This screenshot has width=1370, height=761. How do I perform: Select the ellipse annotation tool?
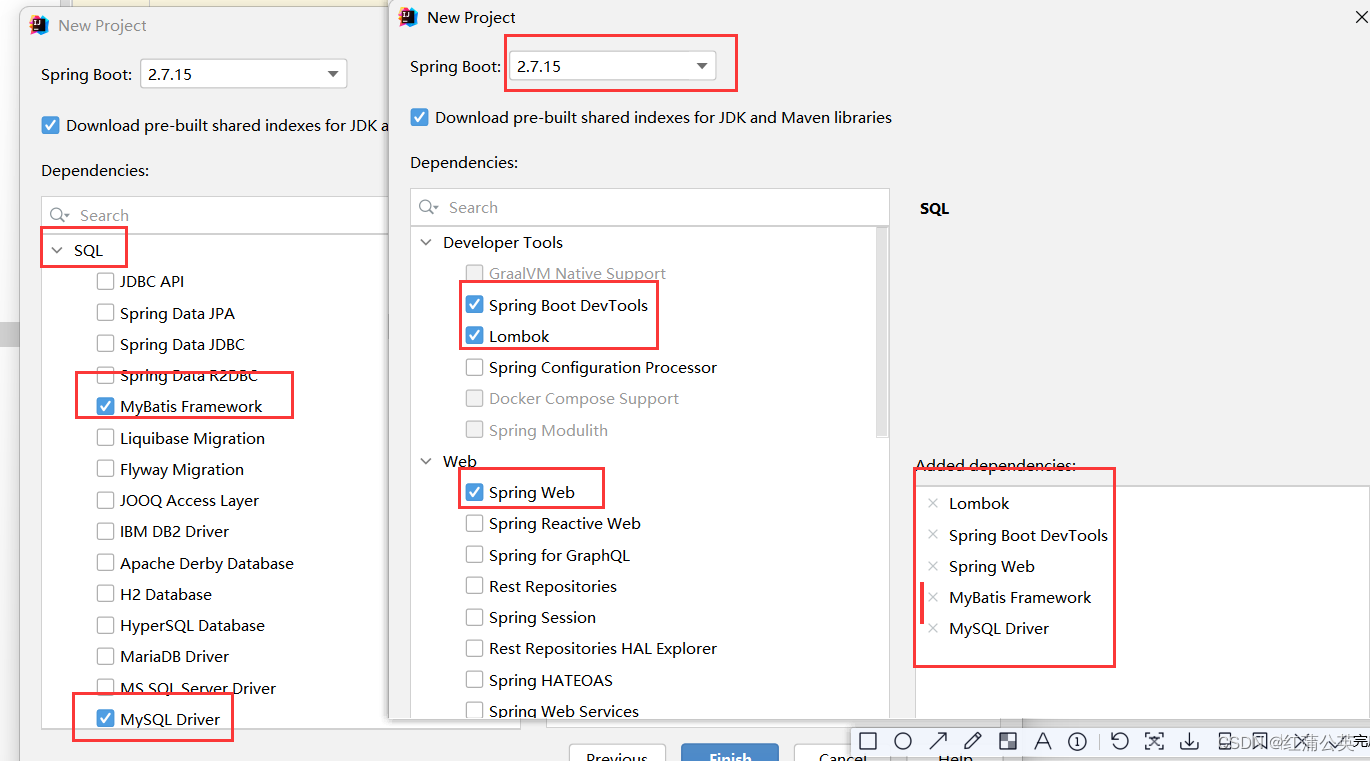tap(903, 741)
